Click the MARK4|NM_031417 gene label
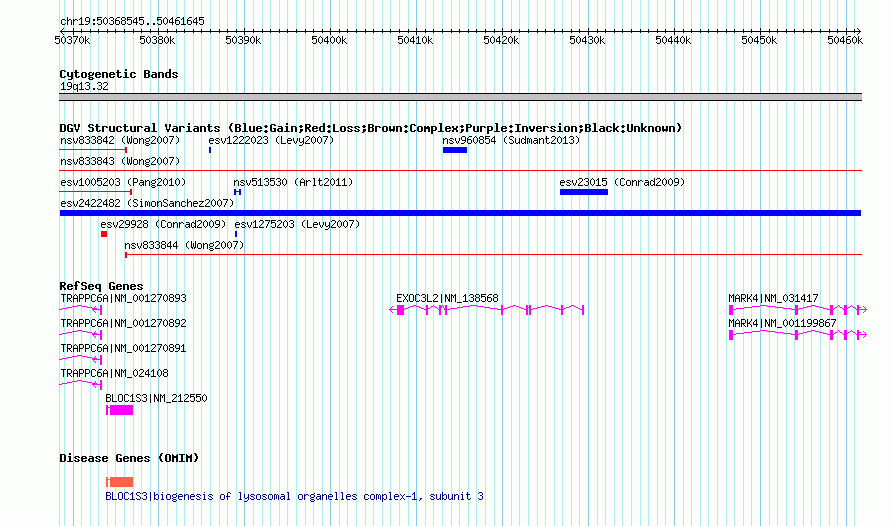 pyautogui.click(x=773, y=298)
